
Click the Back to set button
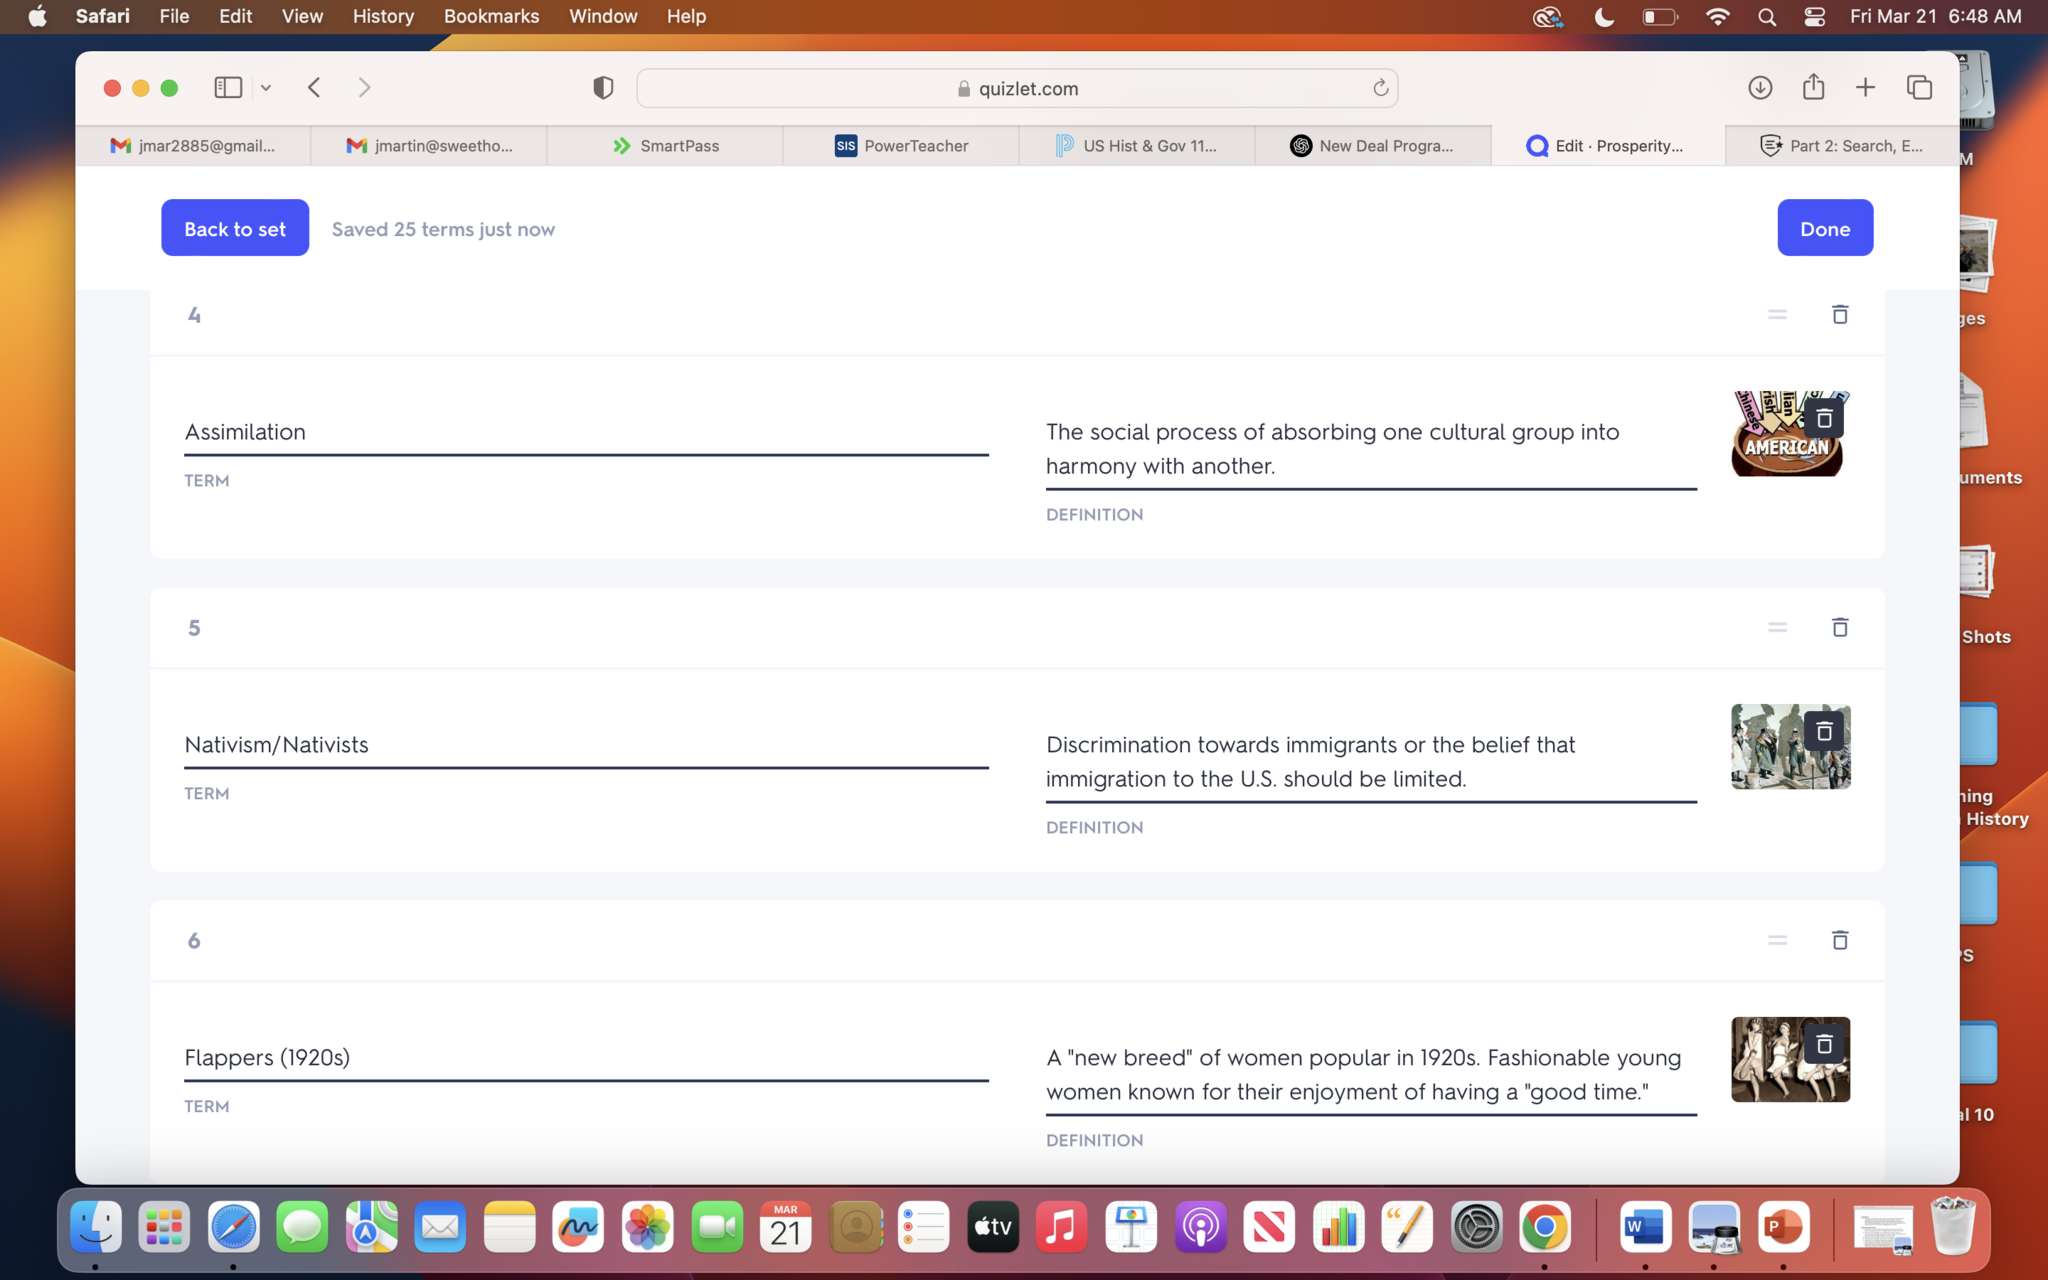coord(235,229)
